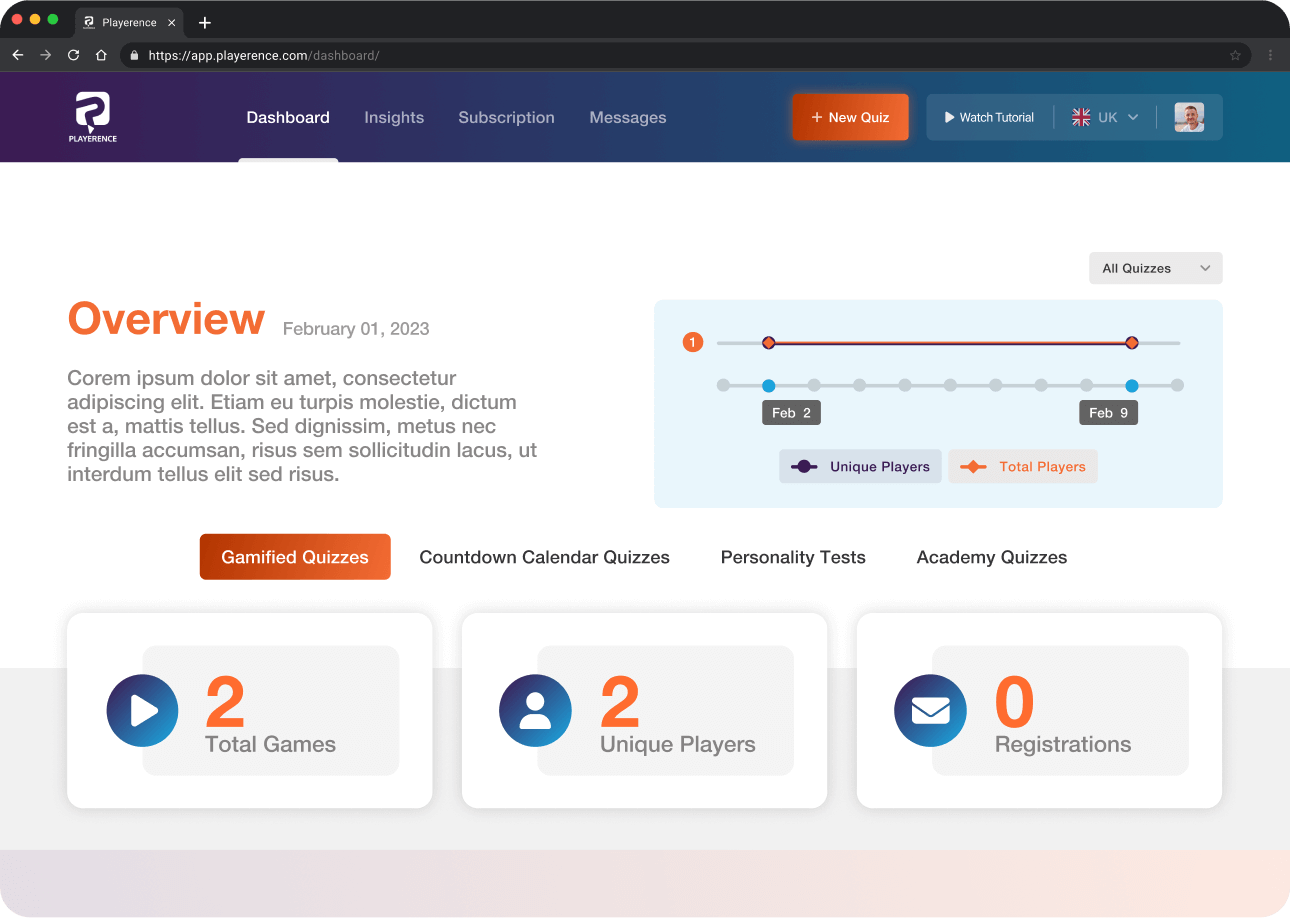Click the Registrations label

[1063, 744]
